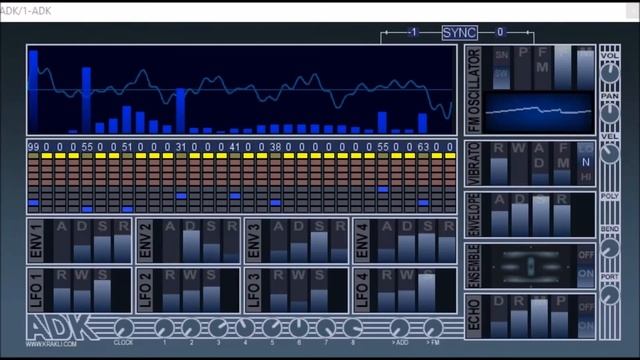The width and height of the screenshot is (640, 360).
Task: Click the CLOCK knob
Action: click(x=124, y=328)
